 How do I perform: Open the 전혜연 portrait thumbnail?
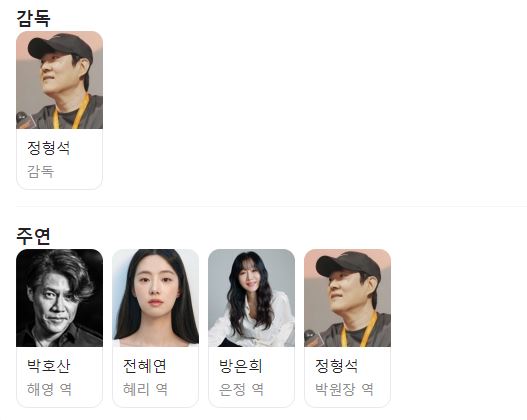pyautogui.click(x=156, y=298)
